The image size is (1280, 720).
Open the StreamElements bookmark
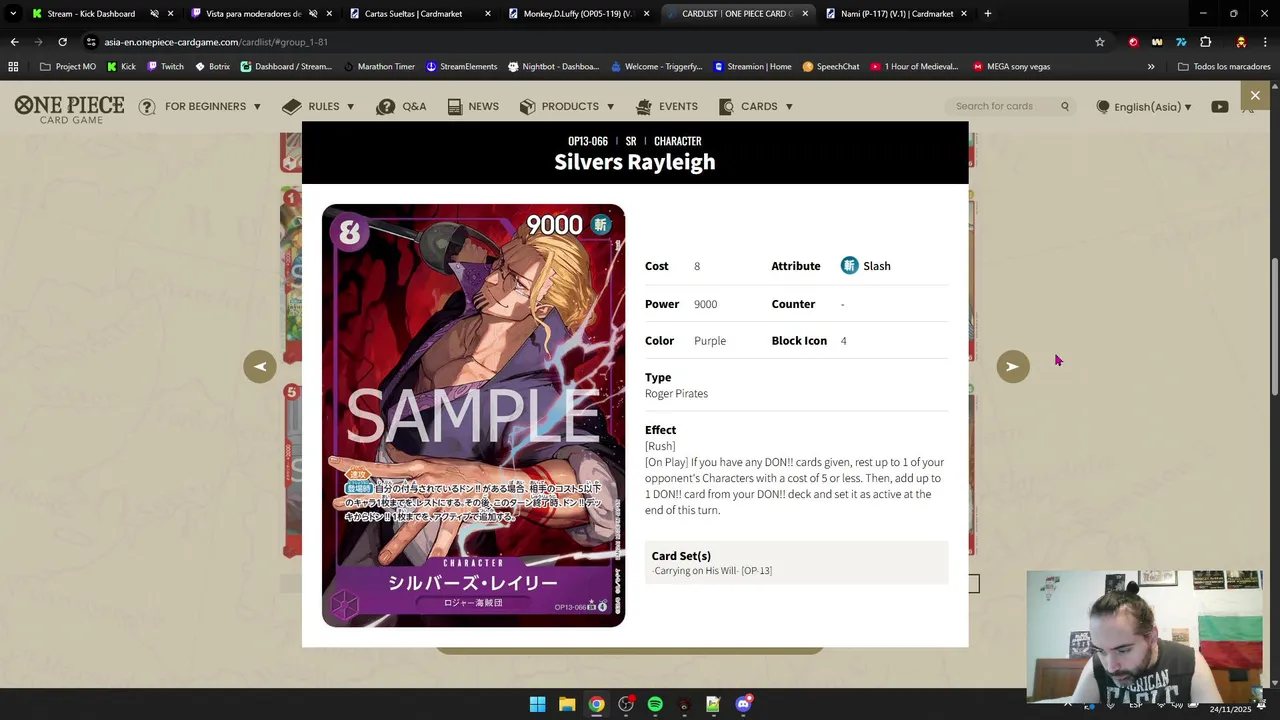pos(461,67)
